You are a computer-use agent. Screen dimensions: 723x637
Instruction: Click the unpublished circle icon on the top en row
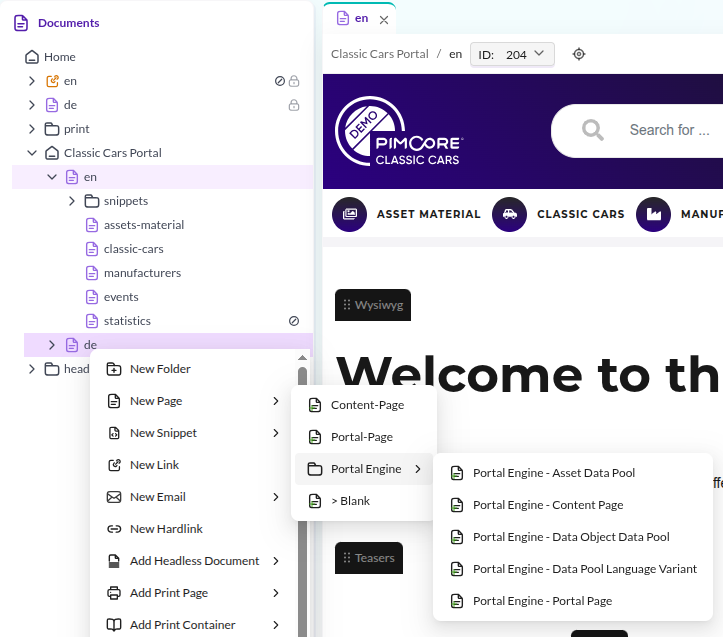279,81
